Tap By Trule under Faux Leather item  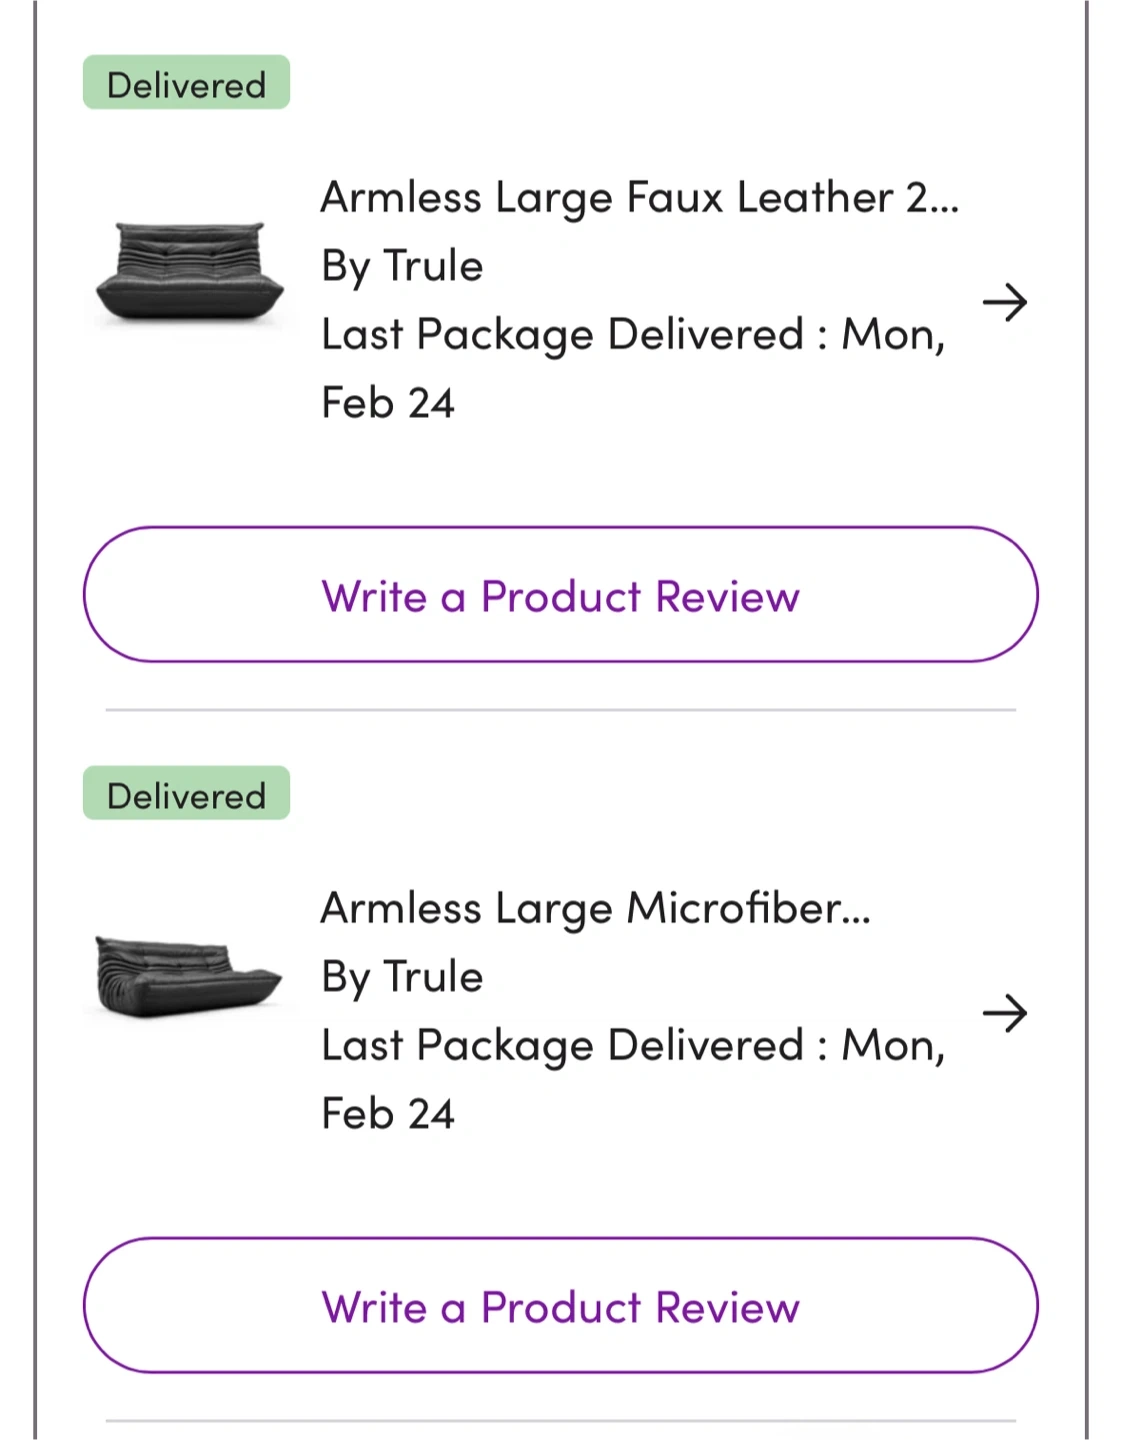[402, 267]
